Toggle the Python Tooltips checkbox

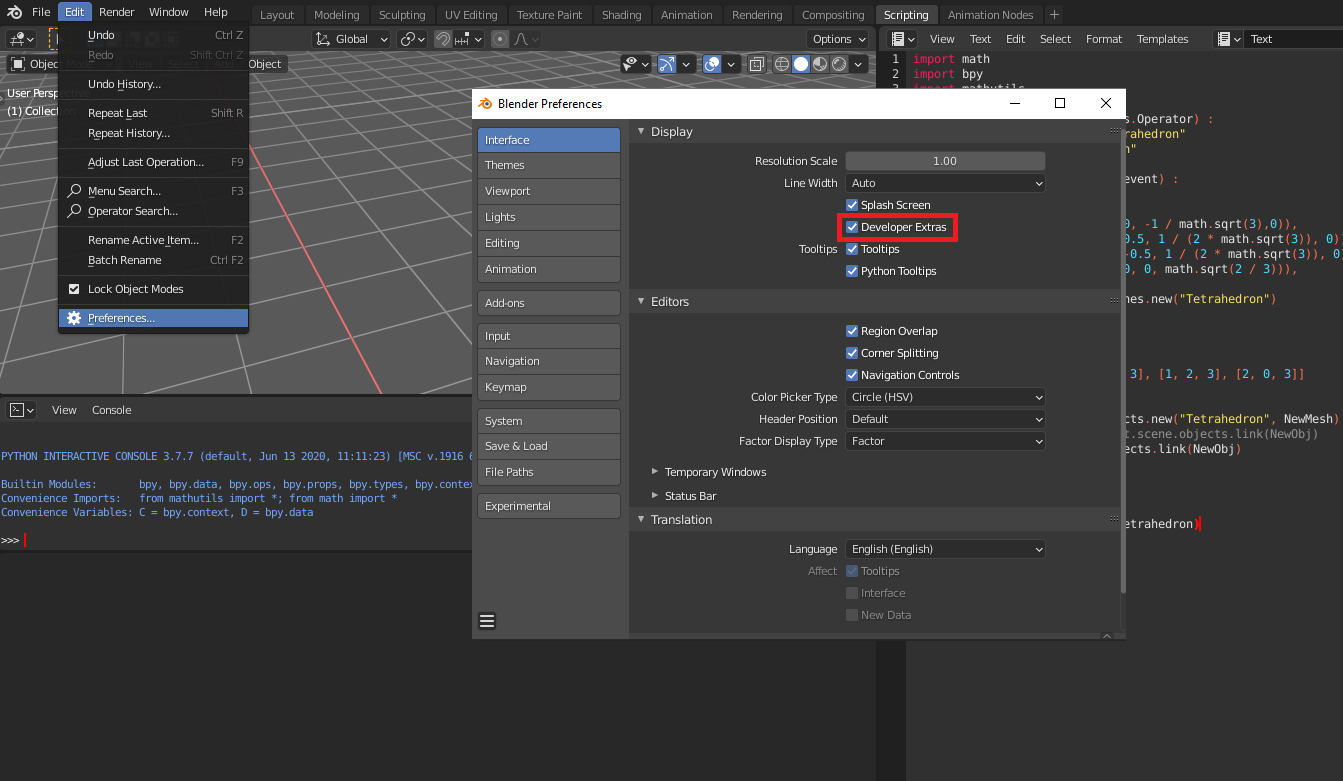(852, 271)
